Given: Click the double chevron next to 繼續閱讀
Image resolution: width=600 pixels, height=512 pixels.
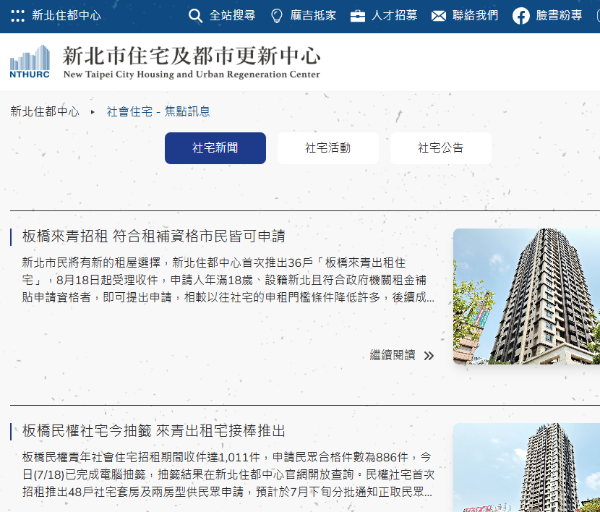Looking at the screenshot, I should (429, 355).
